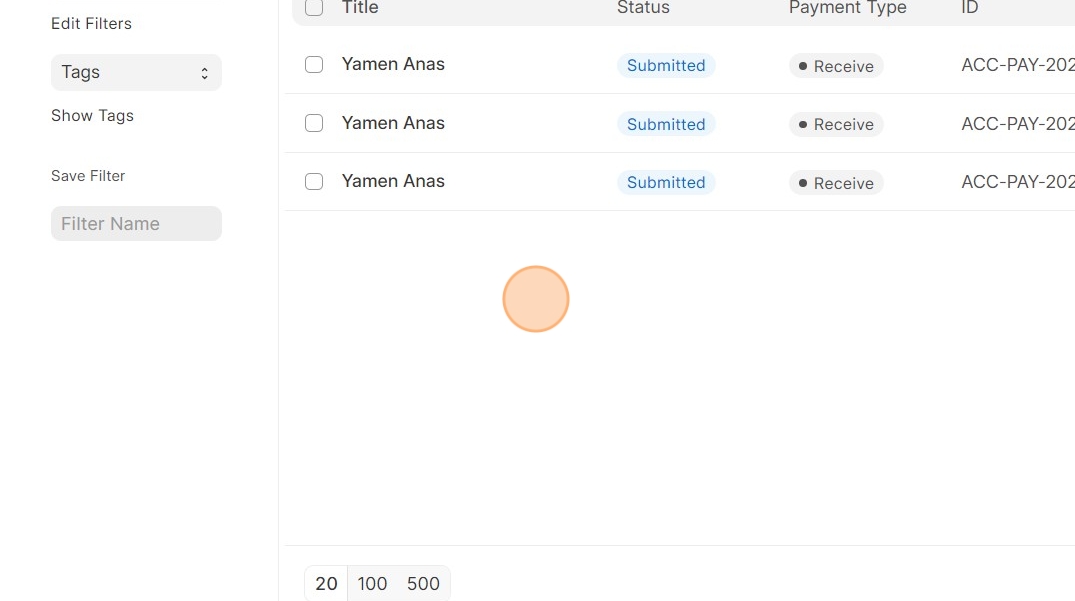Check the third Yamen Anas row checkbox

click(314, 181)
